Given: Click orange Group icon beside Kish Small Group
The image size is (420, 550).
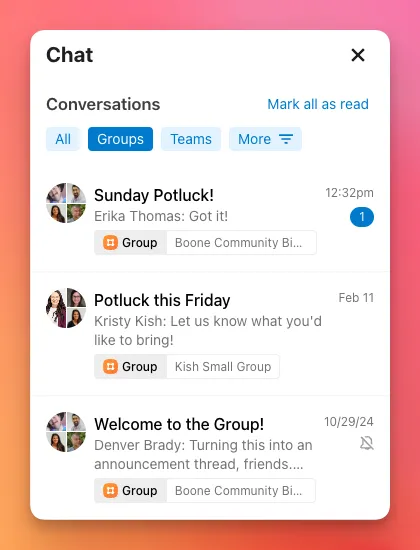Looking at the screenshot, I should 110,367.
